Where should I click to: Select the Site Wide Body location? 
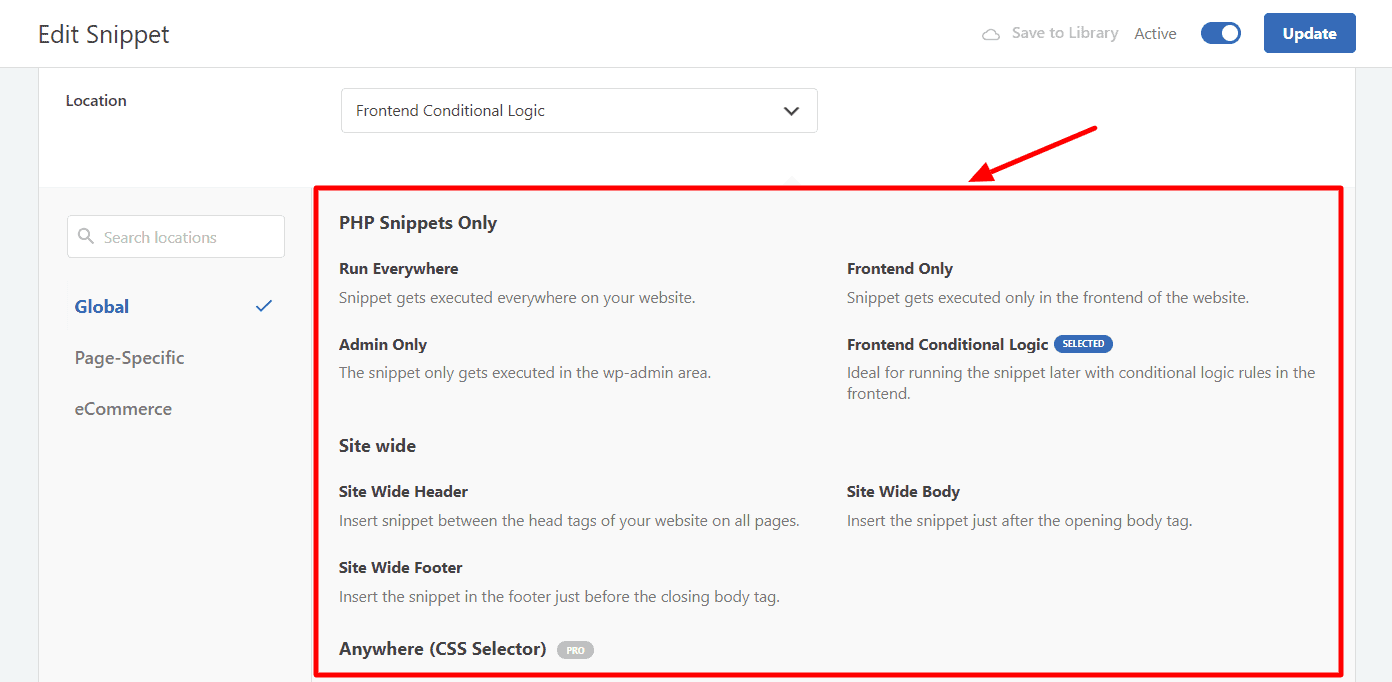903,492
